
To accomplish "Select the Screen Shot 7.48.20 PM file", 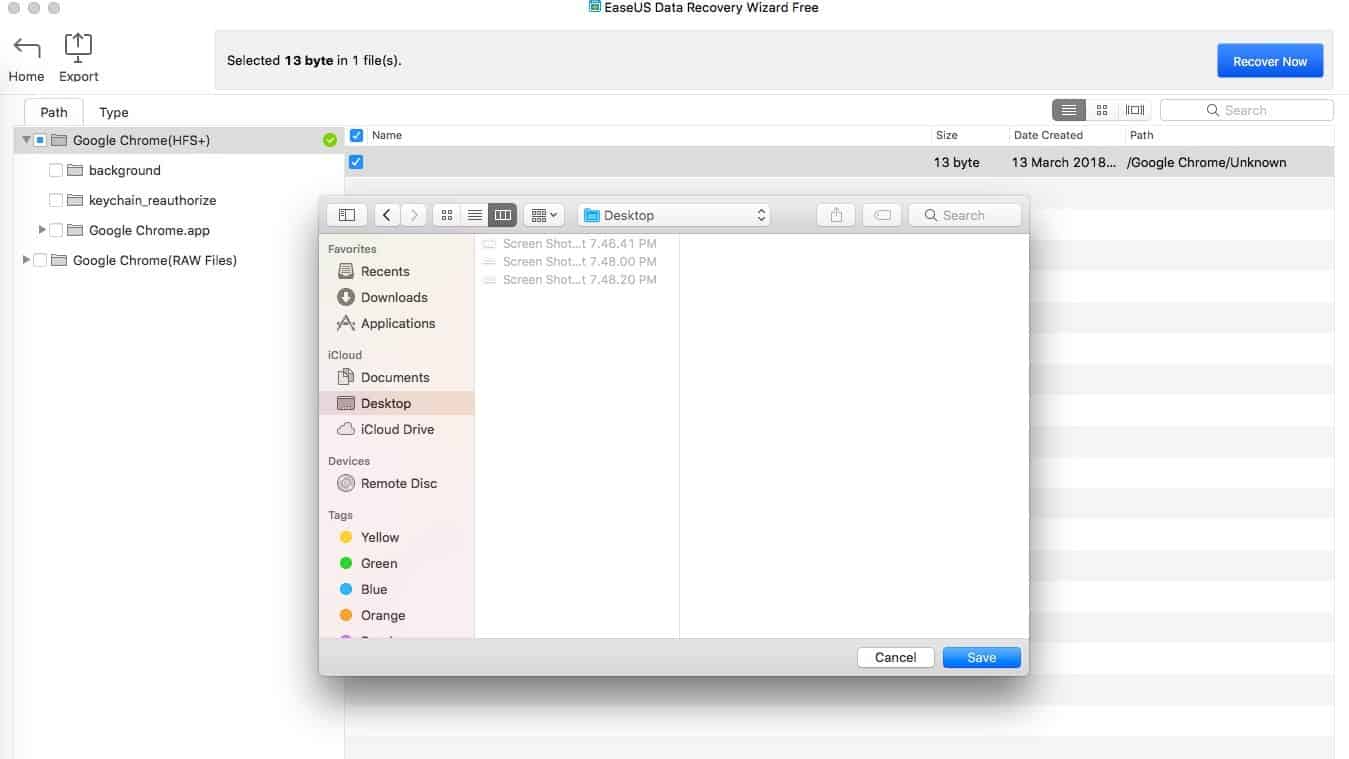I will tap(570, 280).
